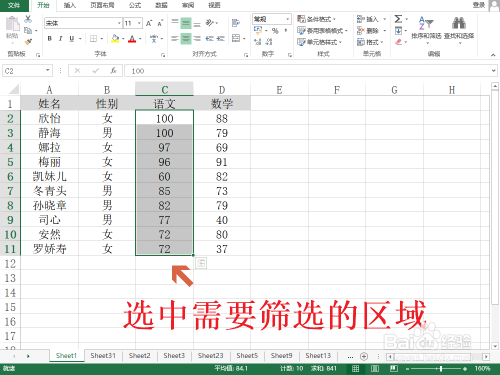
Task: Apply yellow fill color bucket
Action: [115, 39]
